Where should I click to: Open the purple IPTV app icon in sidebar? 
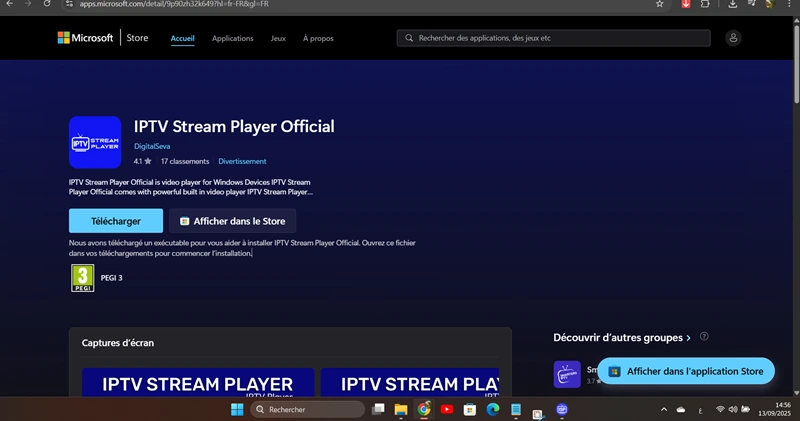(x=567, y=374)
